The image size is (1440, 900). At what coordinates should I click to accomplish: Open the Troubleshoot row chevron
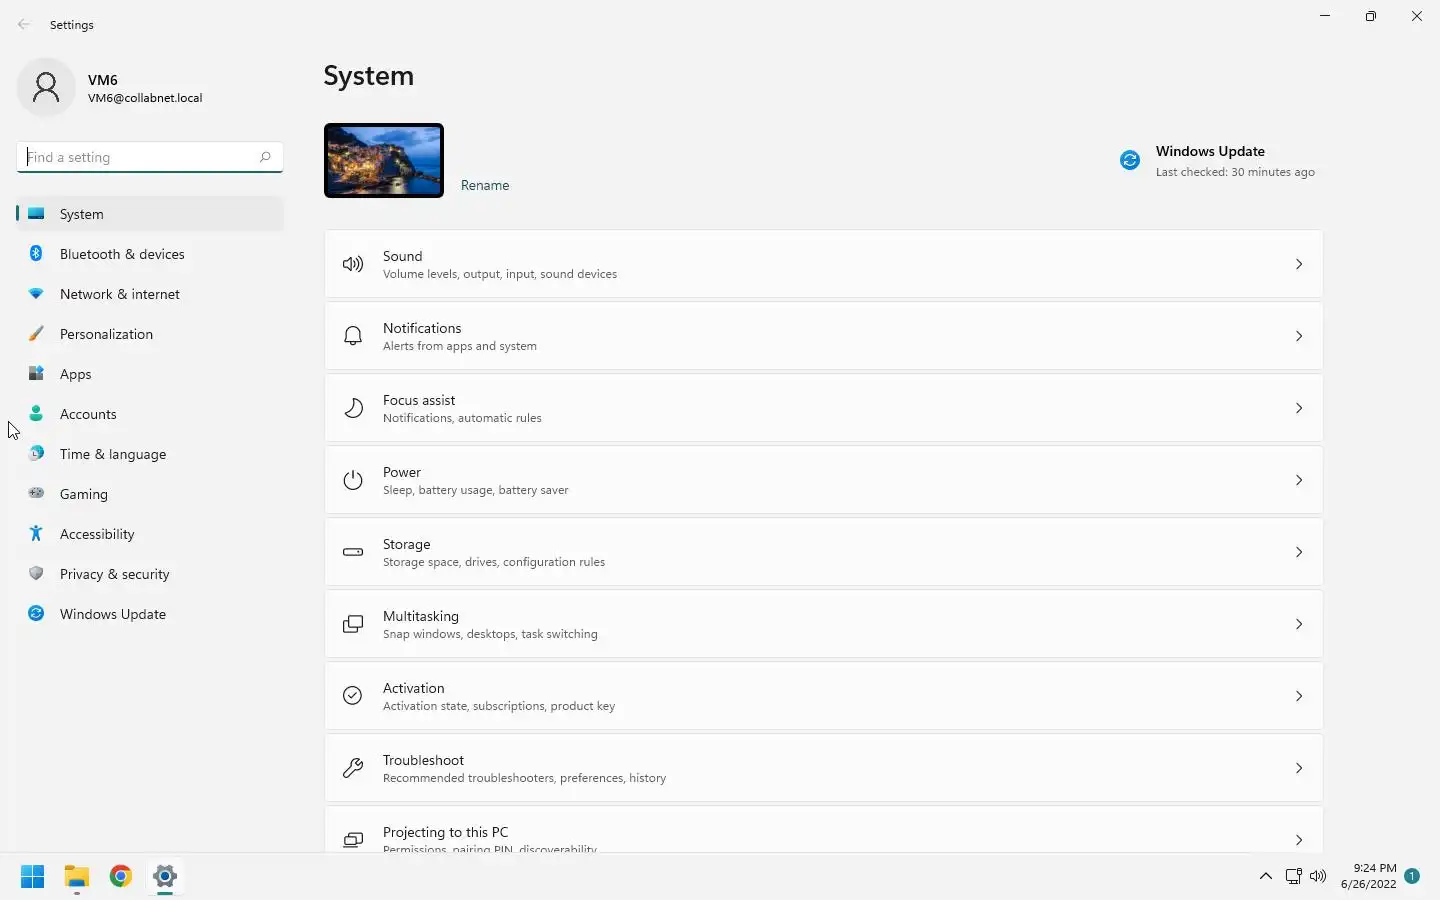point(1299,768)
